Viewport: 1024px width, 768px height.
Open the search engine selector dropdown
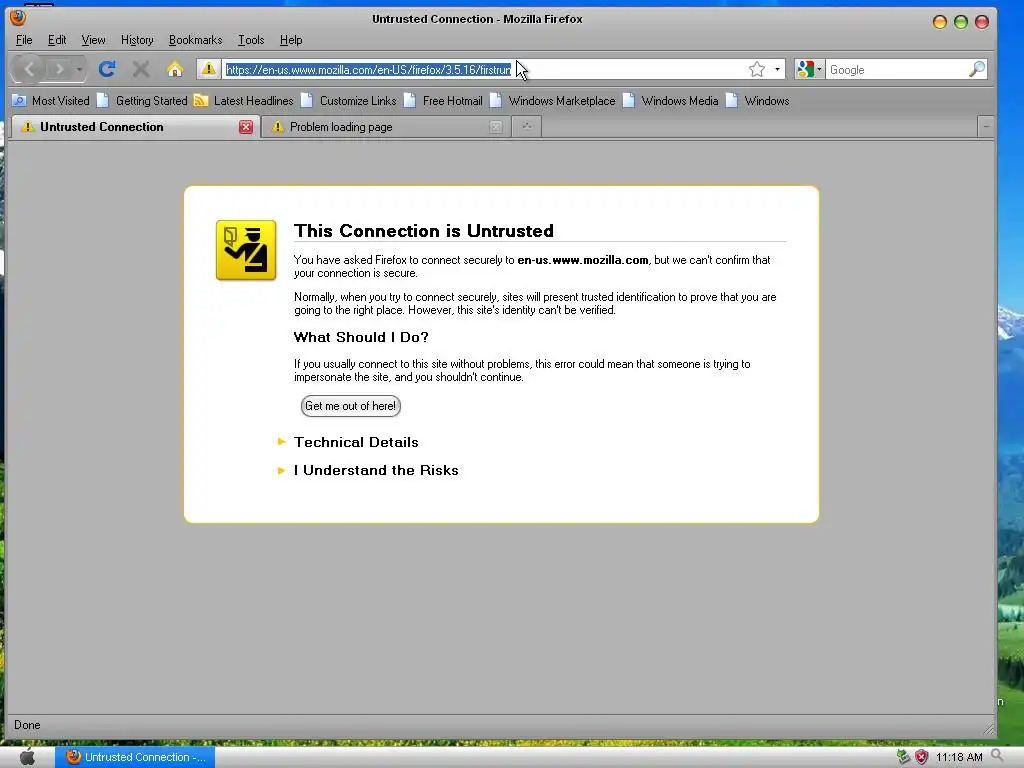pos(809,69)
